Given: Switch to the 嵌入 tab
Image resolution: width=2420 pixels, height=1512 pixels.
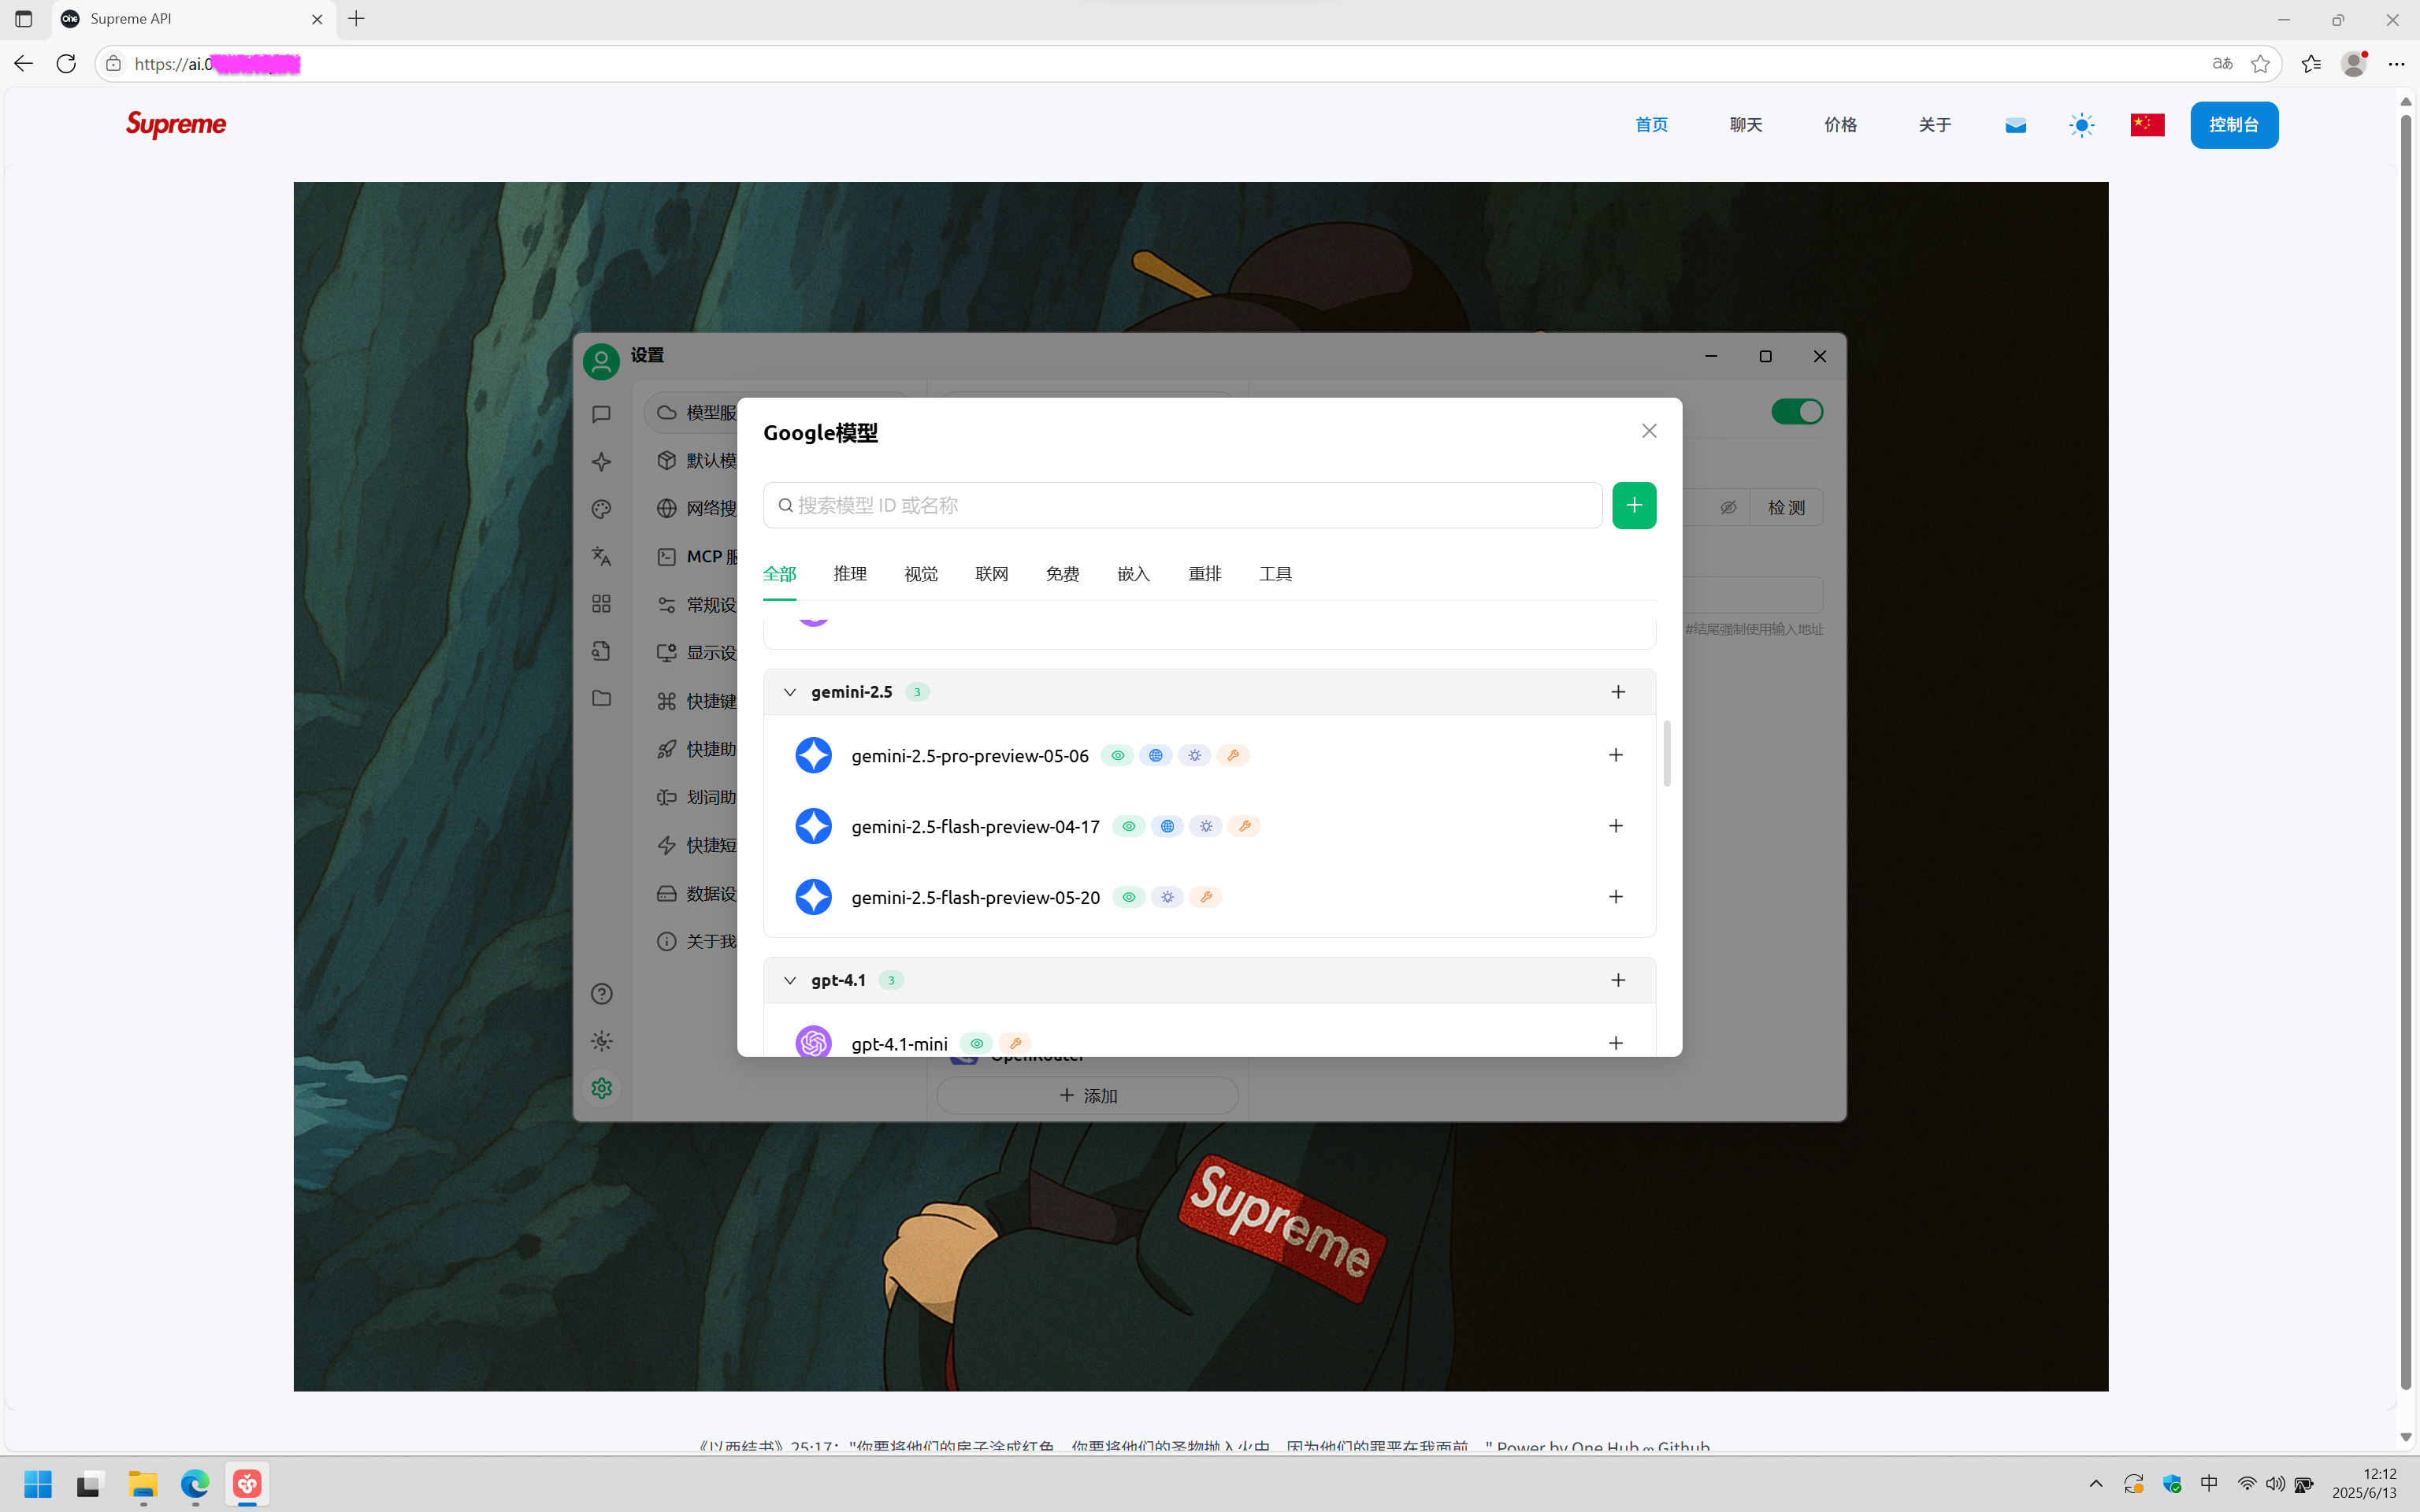Looking at the screenshot, I should tap(1134, 574).
